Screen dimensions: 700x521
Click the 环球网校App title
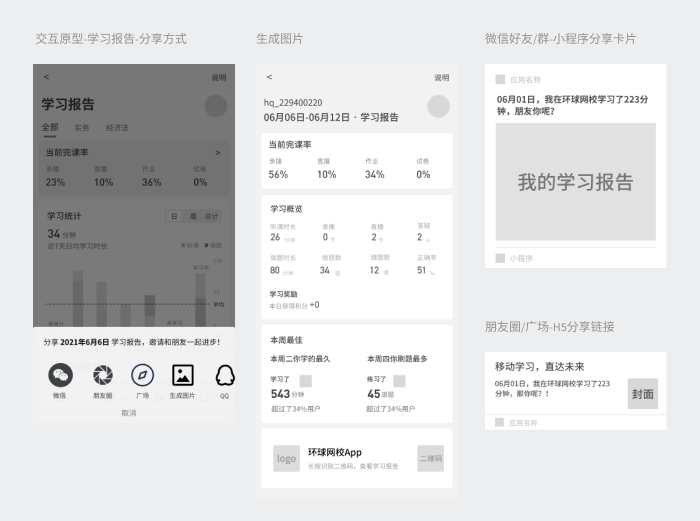pos(335,452)
